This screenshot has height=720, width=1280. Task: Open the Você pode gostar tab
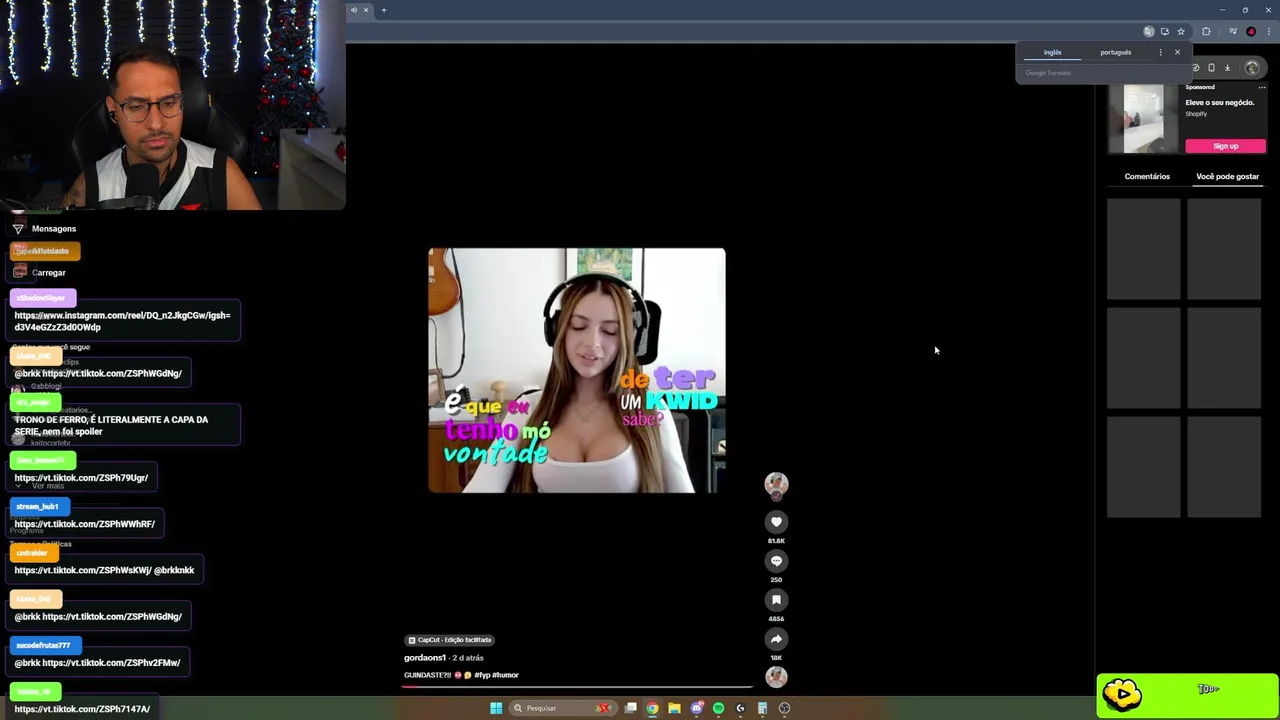1228,176
